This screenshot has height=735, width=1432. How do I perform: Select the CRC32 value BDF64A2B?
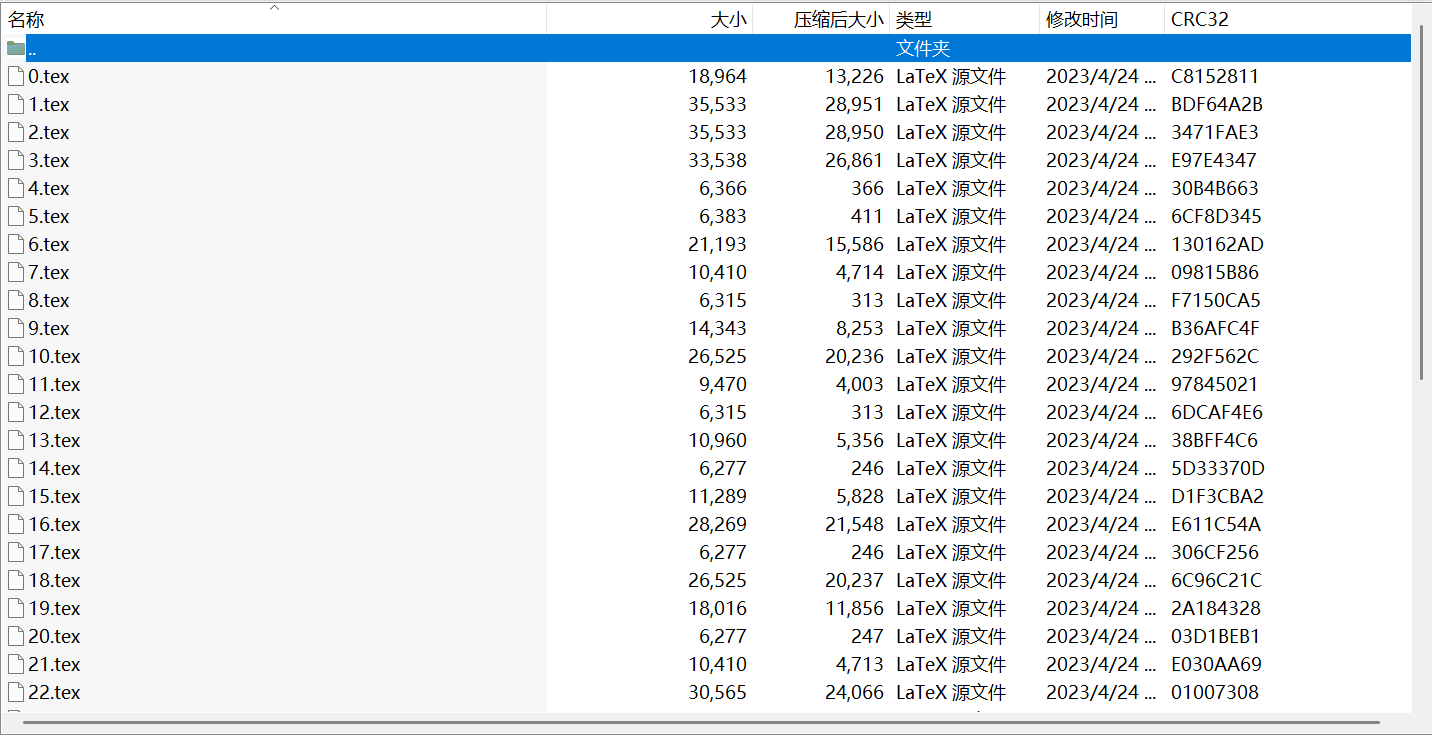[1217, 104]
